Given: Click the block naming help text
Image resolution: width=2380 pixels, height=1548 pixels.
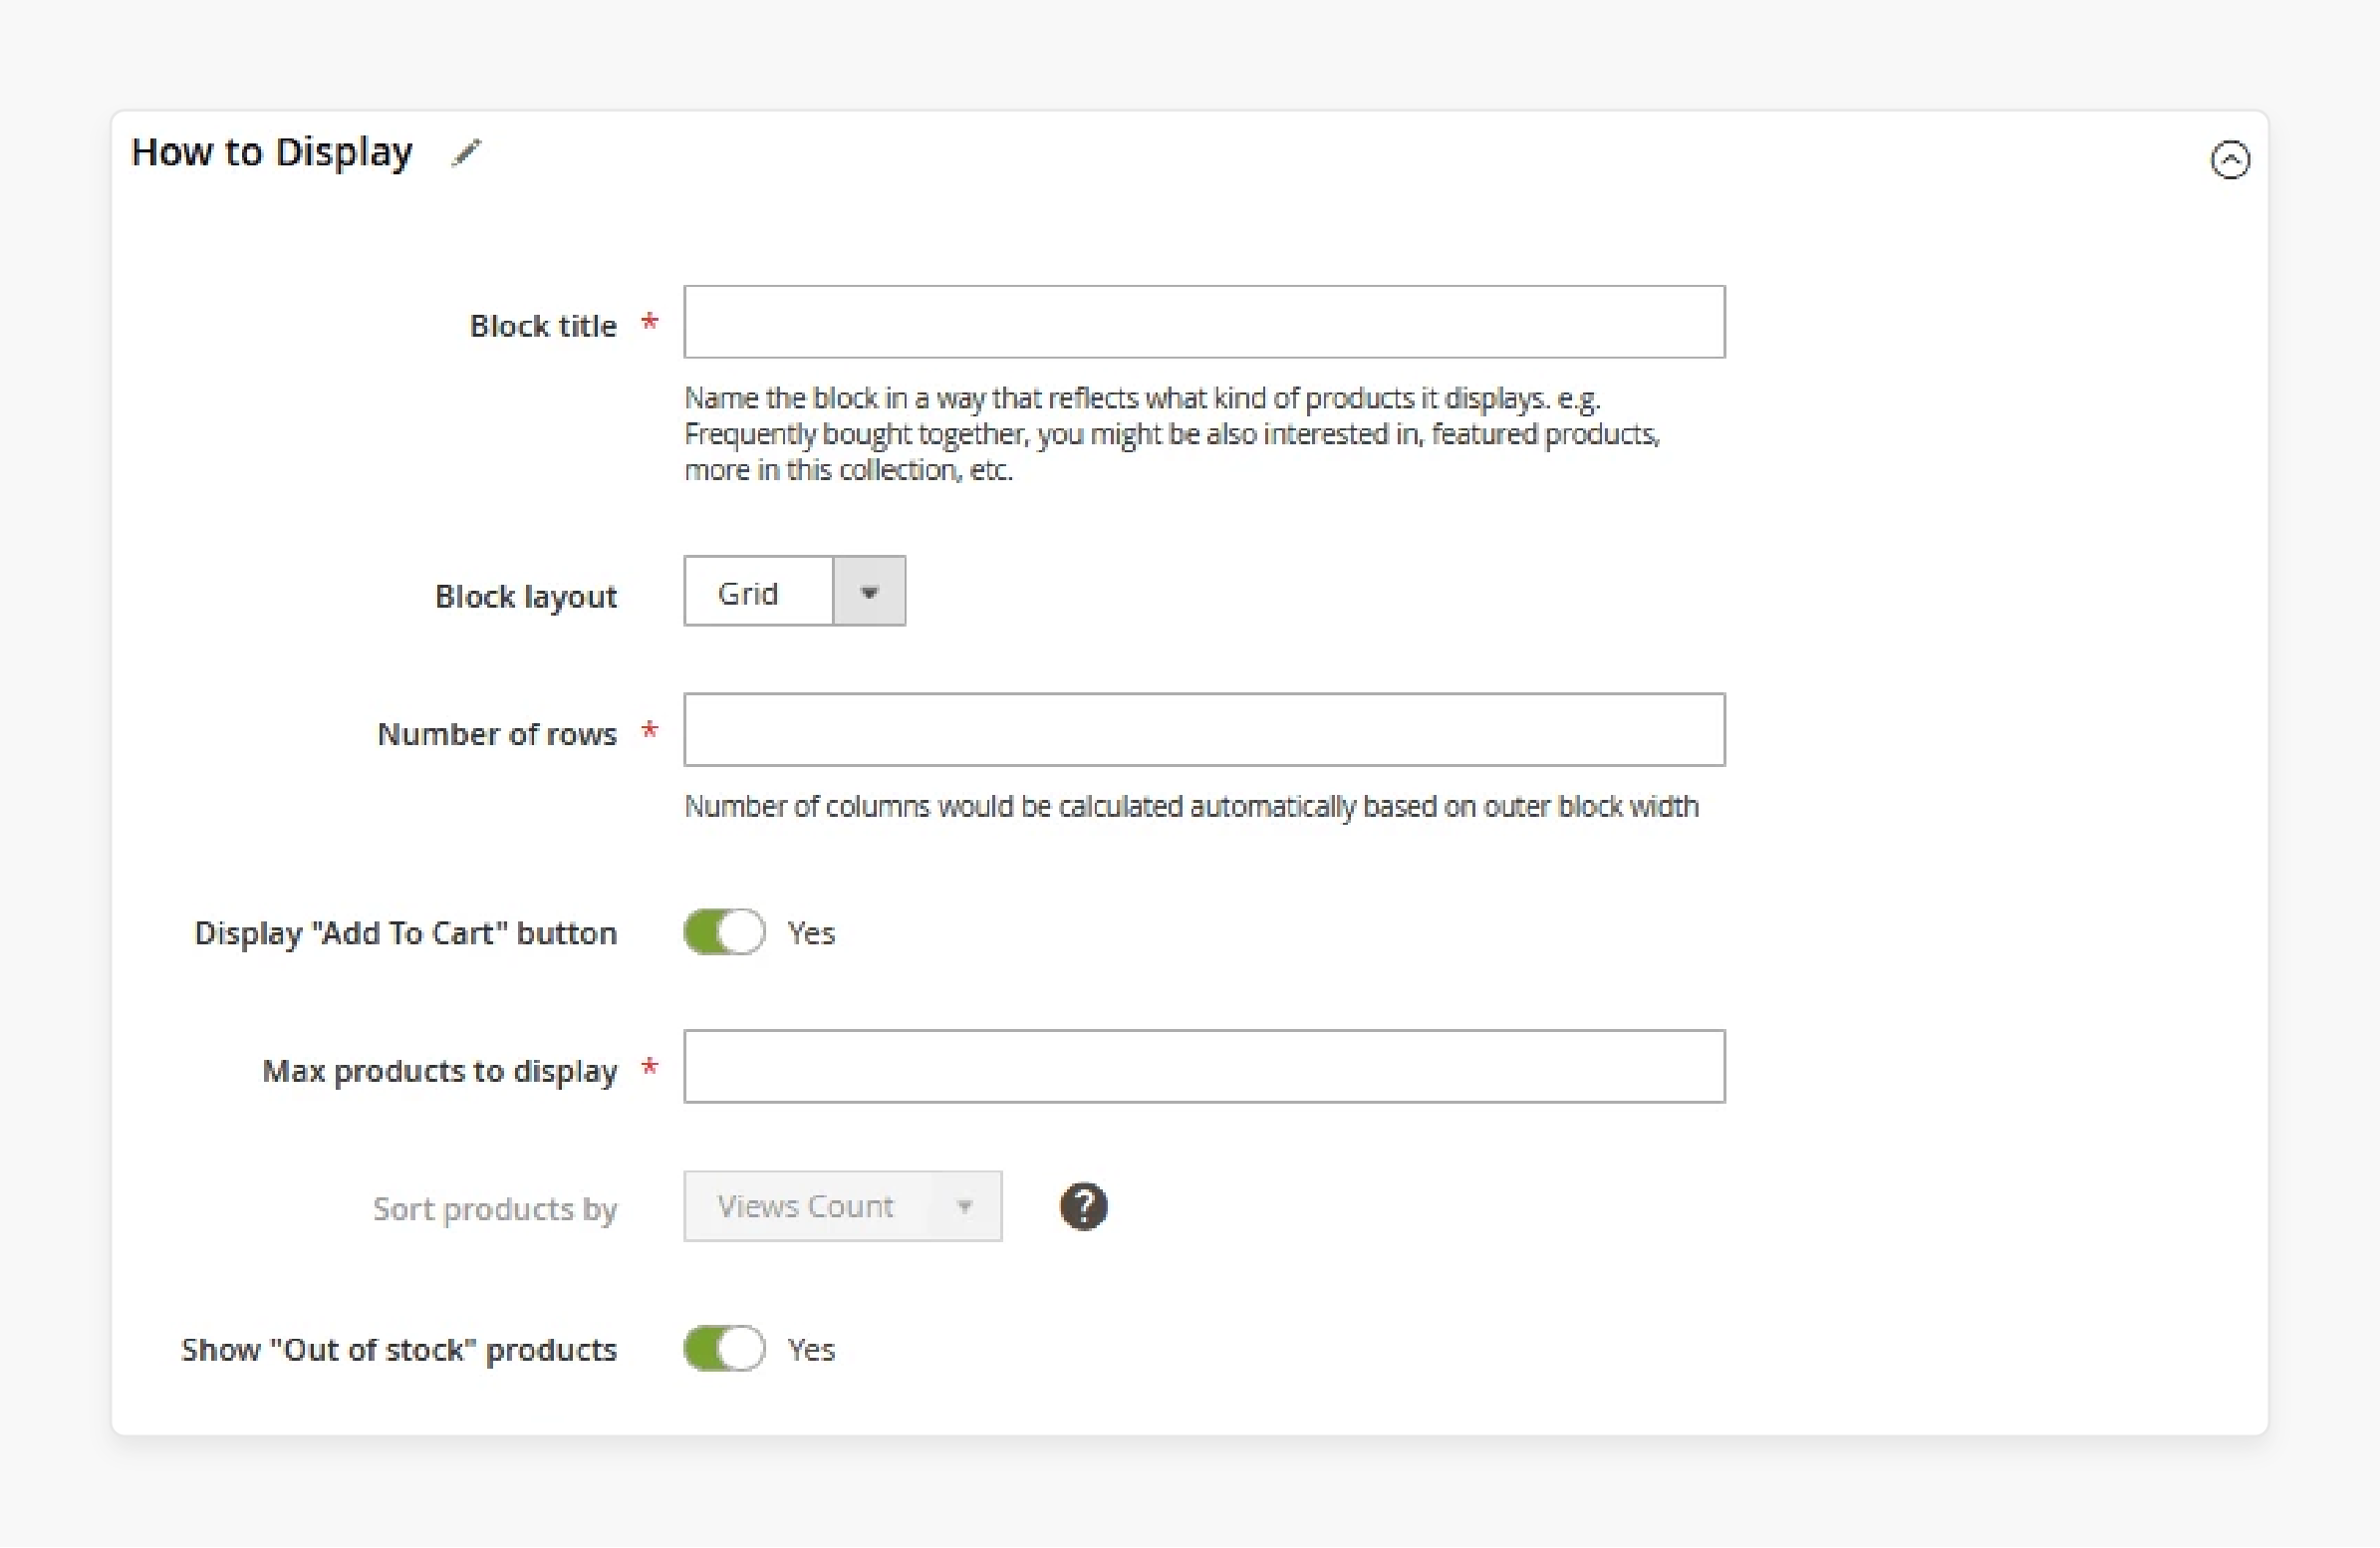Looking at the screenshot, I should click(x=1172, y=434).
